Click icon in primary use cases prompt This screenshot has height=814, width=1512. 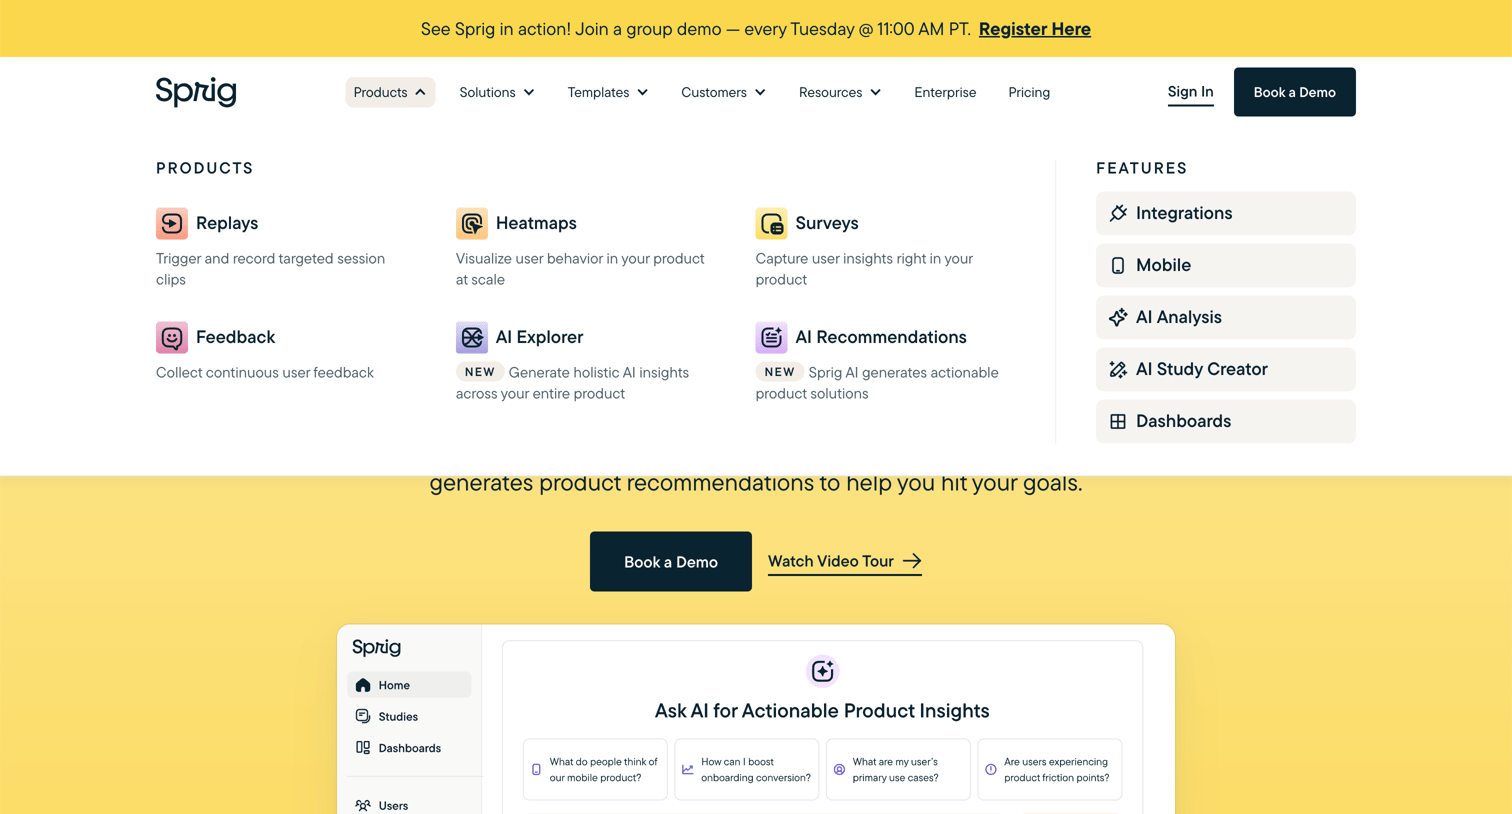point(840,769)
